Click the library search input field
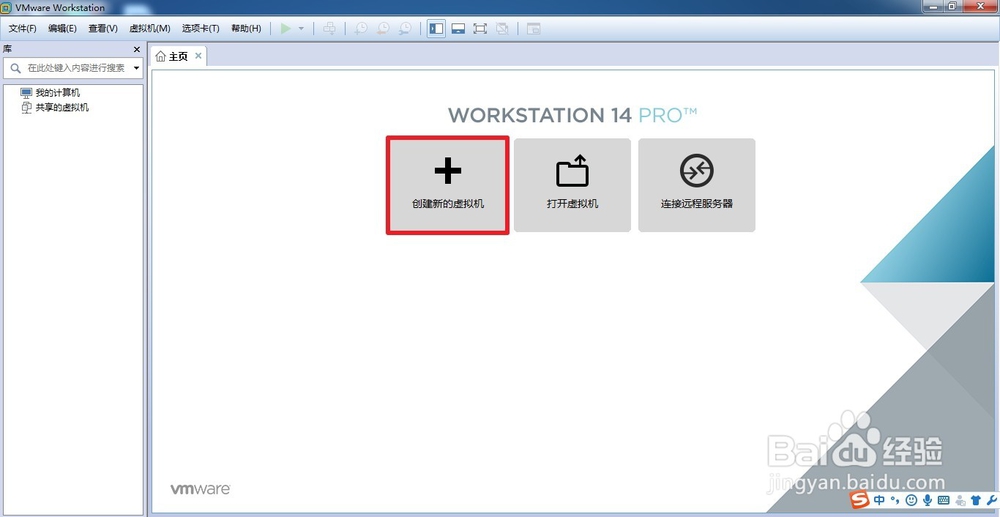Image resolution: width=1000 pixels, height=517 pixels. 75,68
